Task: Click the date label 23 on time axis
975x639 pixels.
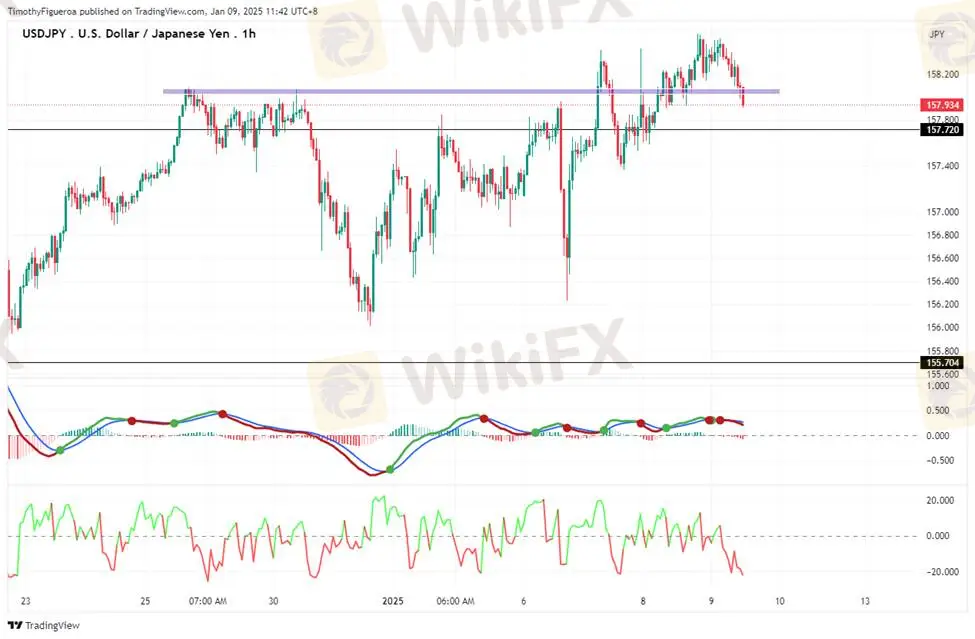Action: [x=25, y=601]
